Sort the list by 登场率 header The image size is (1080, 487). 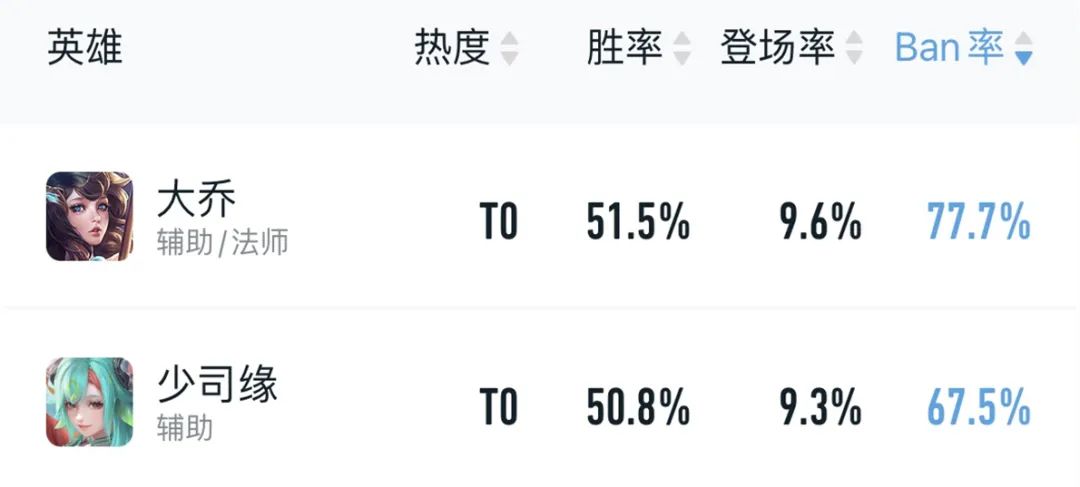tap(778, 48)
